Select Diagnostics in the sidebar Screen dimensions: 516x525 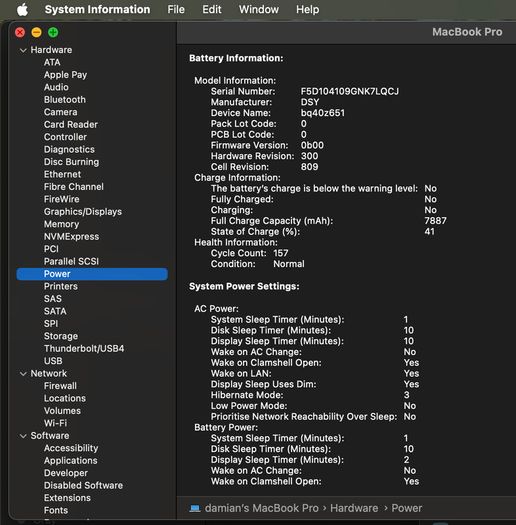69,149
